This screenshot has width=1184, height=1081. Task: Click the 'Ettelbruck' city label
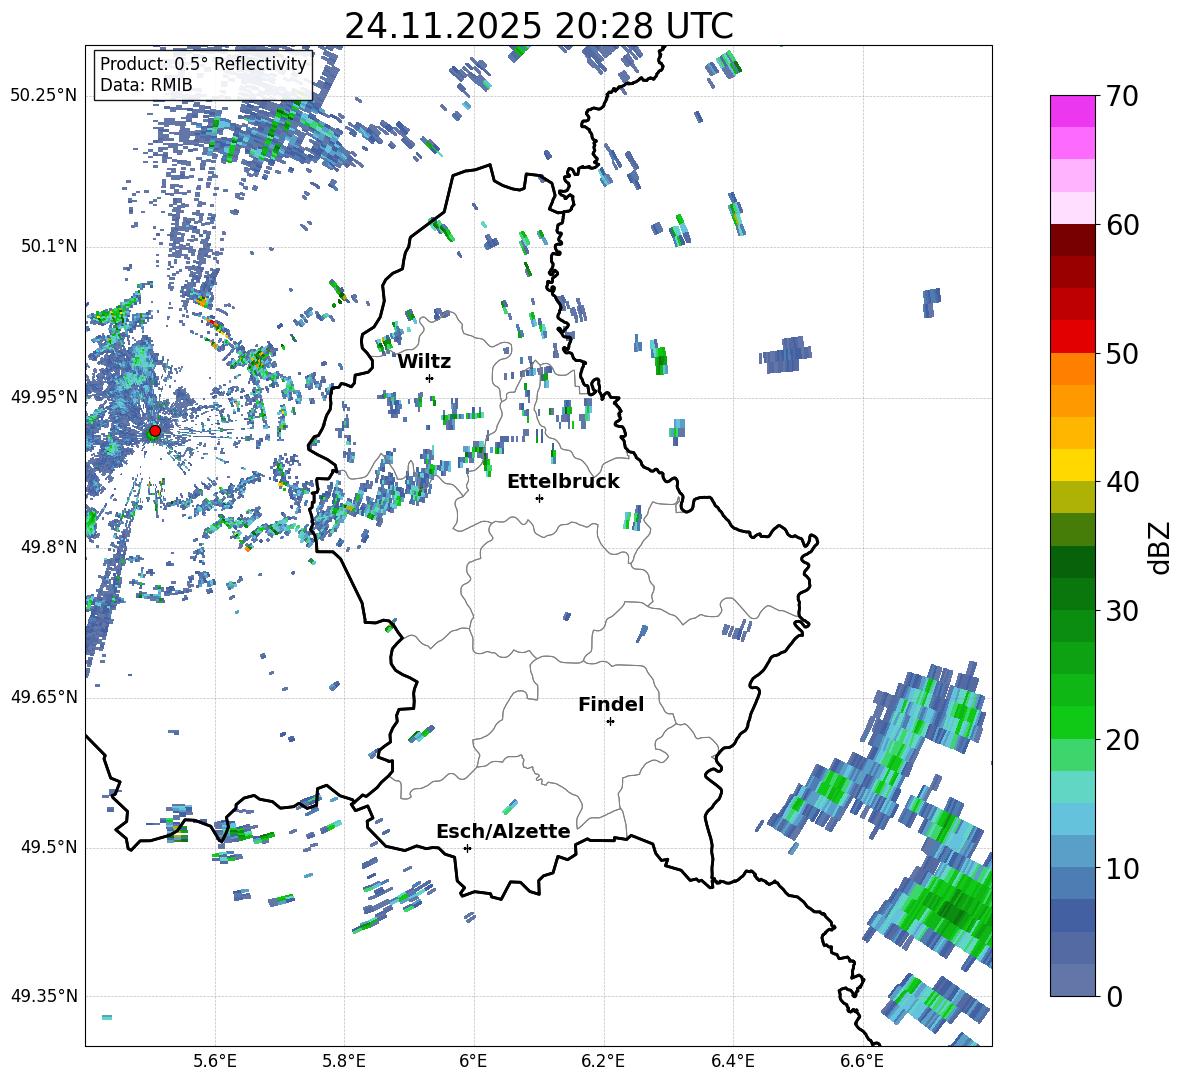[563, 482]
